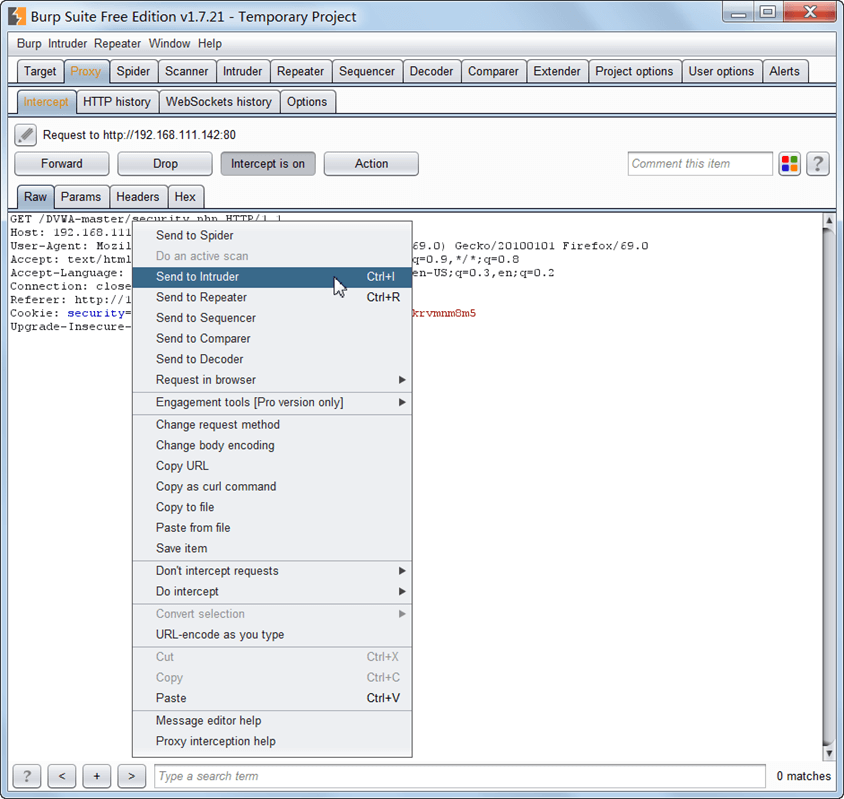Open the User options tab
This screenshot has height=799, width=844.
click(721, 71)
